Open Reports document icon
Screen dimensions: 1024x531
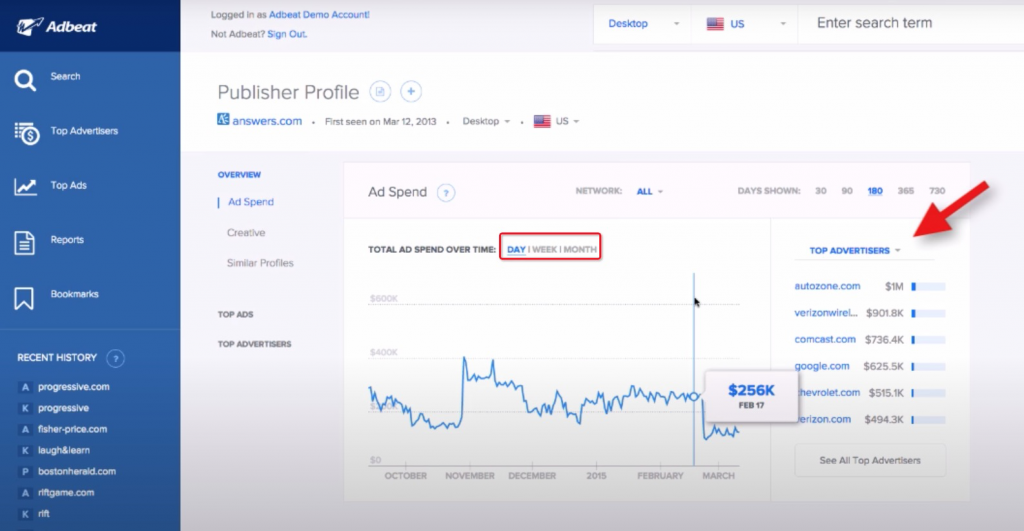click(24, 242)
